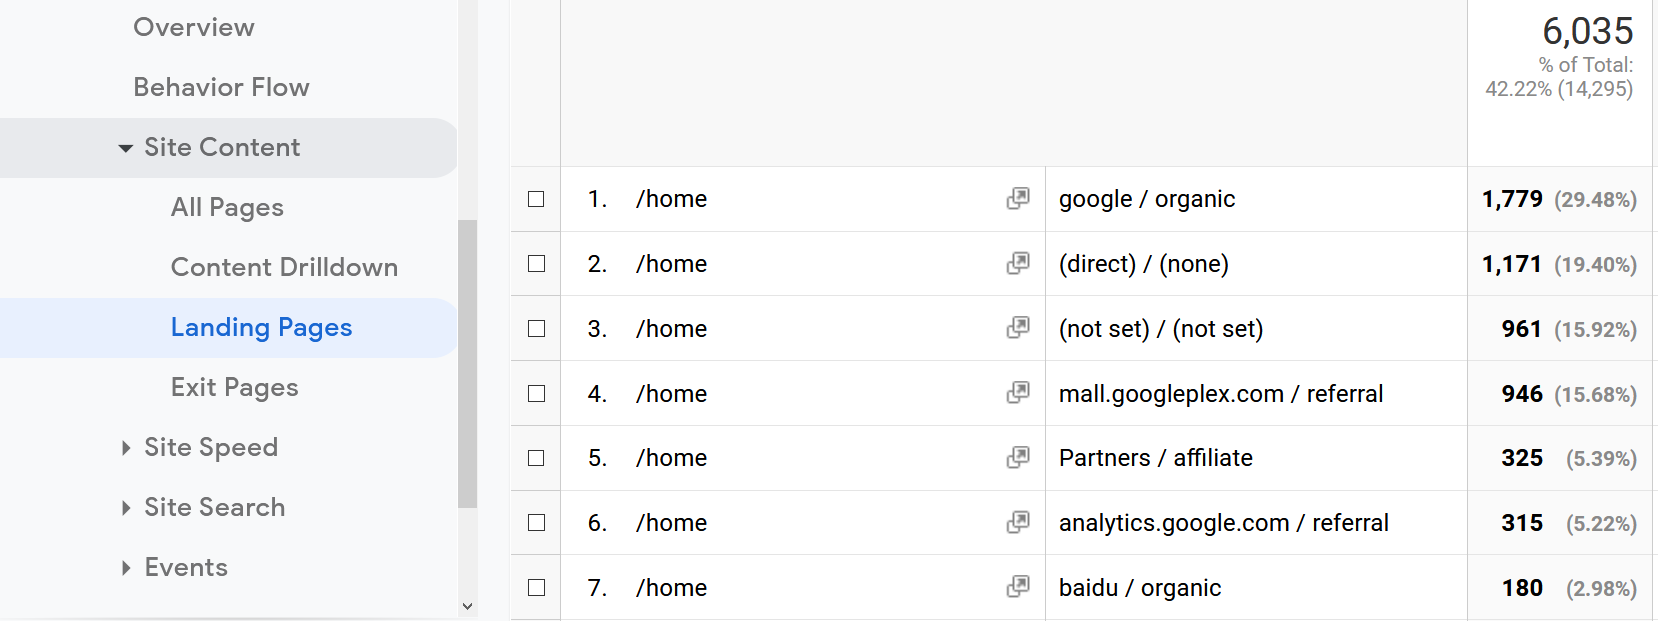
Task: Open the All Pages report
Action: (x=227, y=207)
